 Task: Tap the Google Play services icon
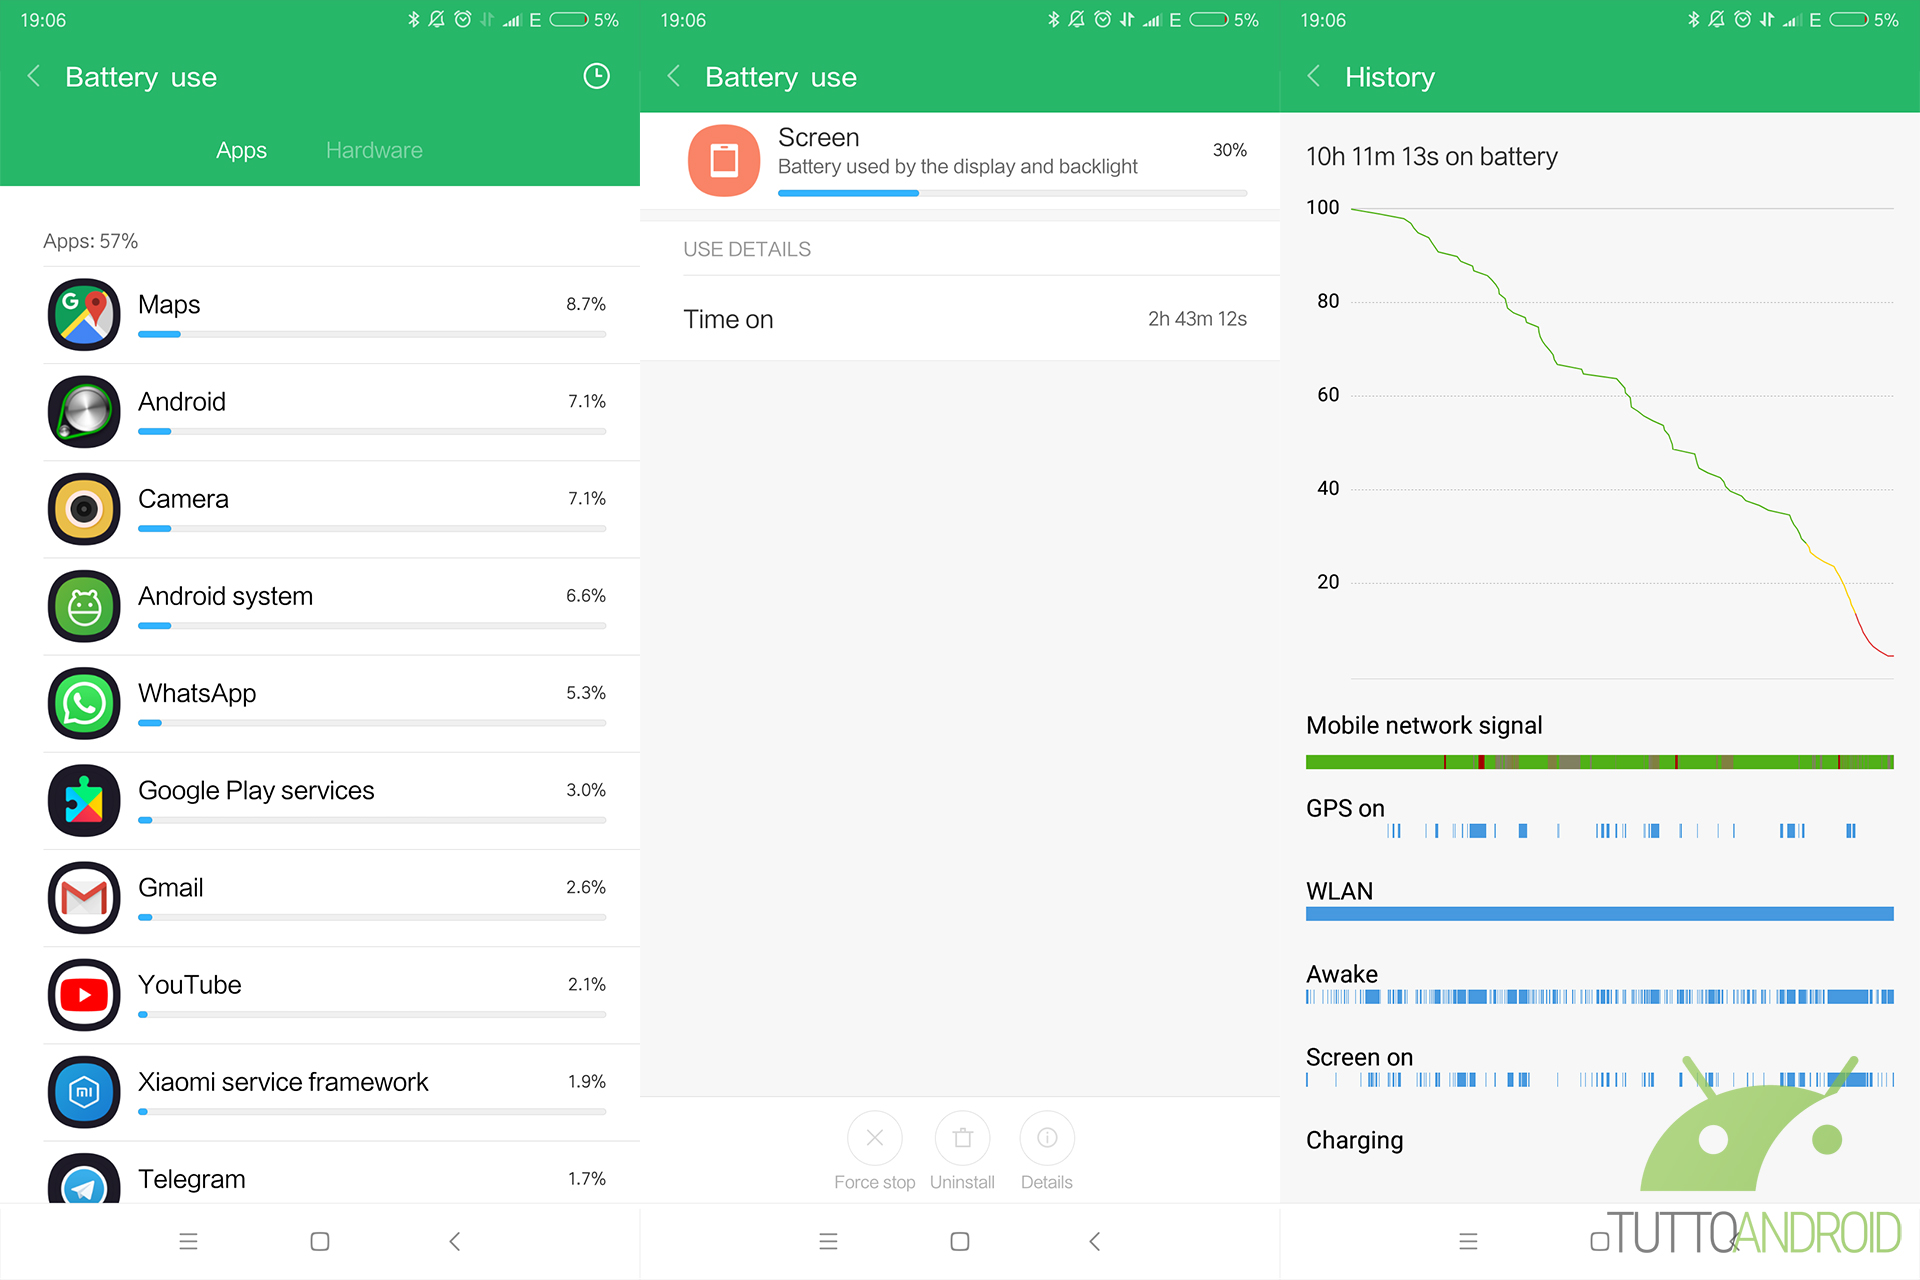84,800
